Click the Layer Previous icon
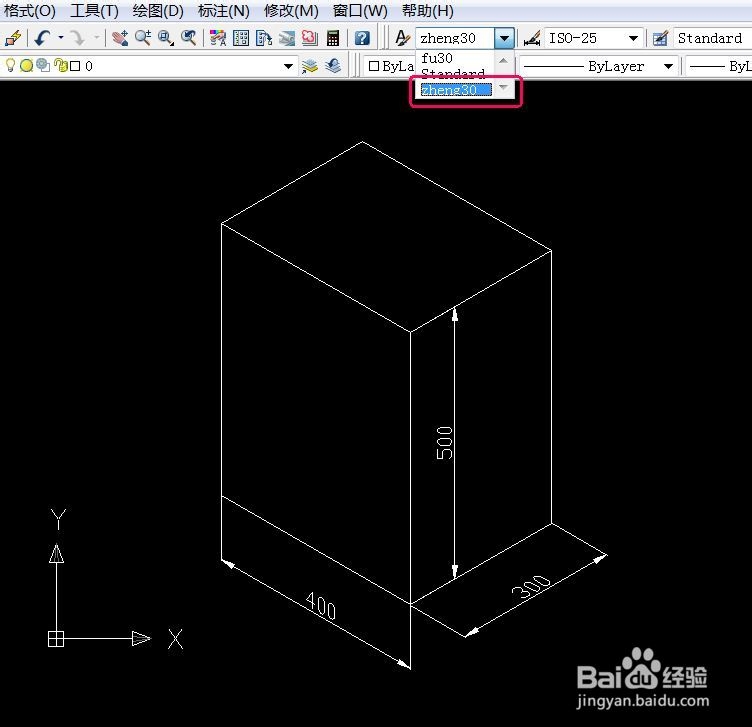This screenshot has width=752, height=727. click(333, 66)
